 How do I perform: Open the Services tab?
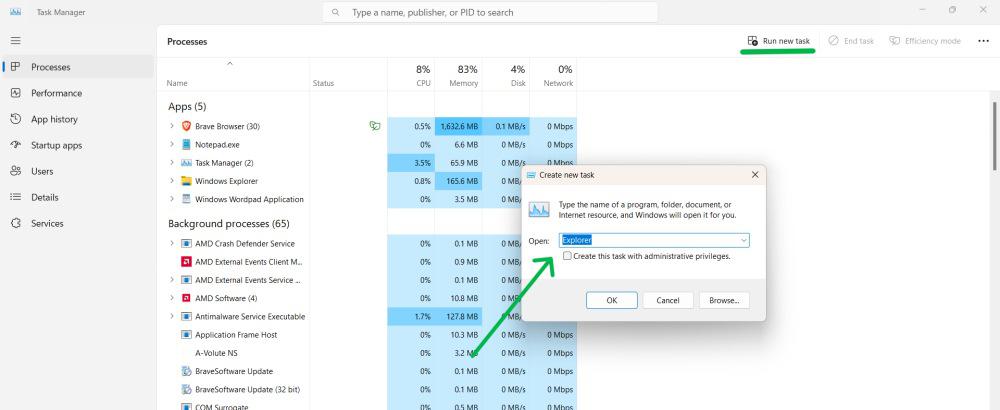click(78, 224)
